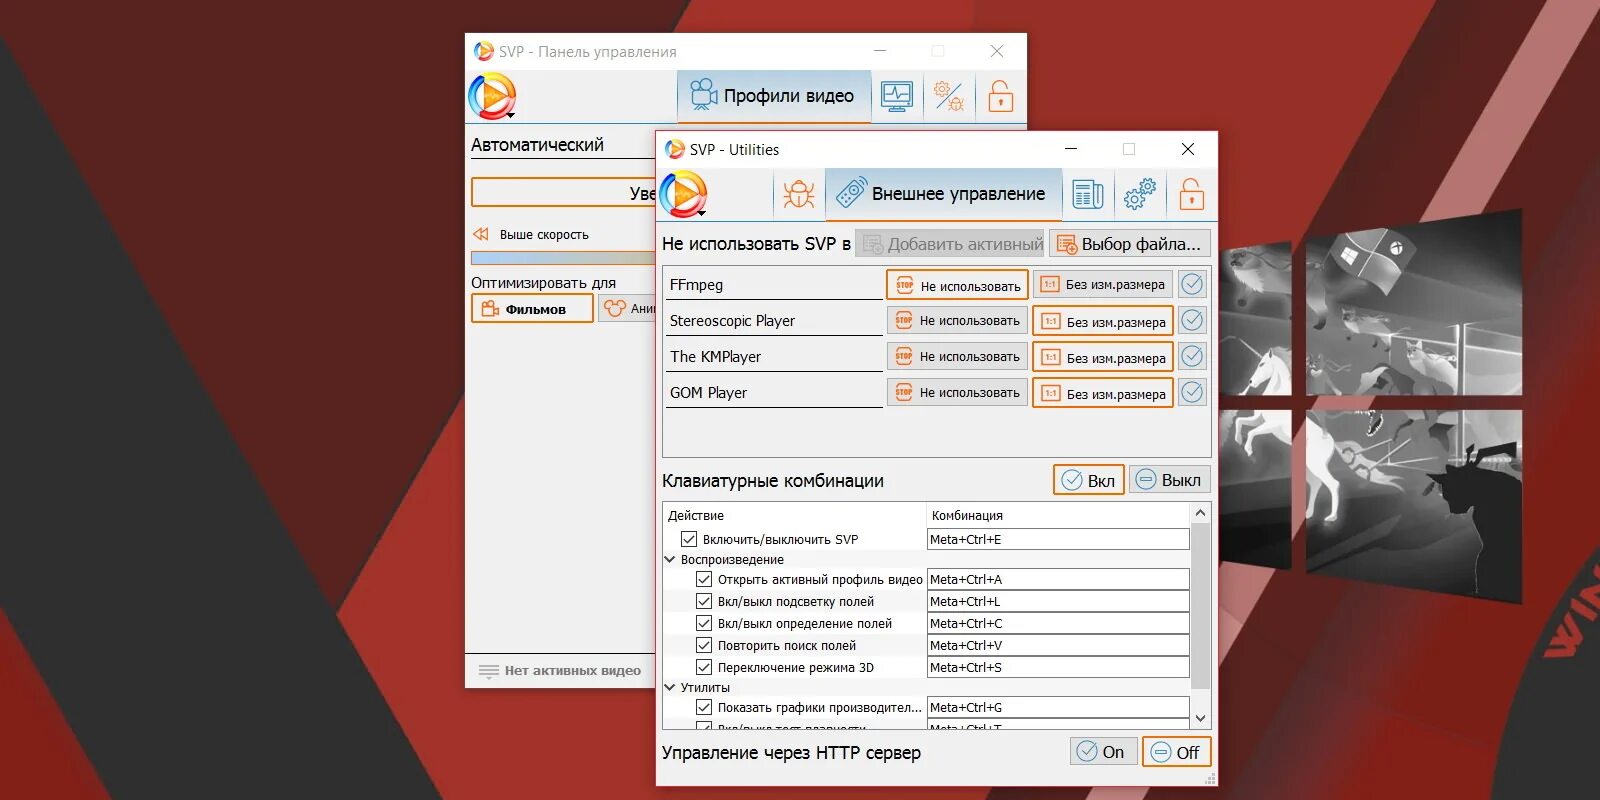Toggle Повторить поиск полей checkbox
Screen dimensions: 1600x800
(704, 645)
